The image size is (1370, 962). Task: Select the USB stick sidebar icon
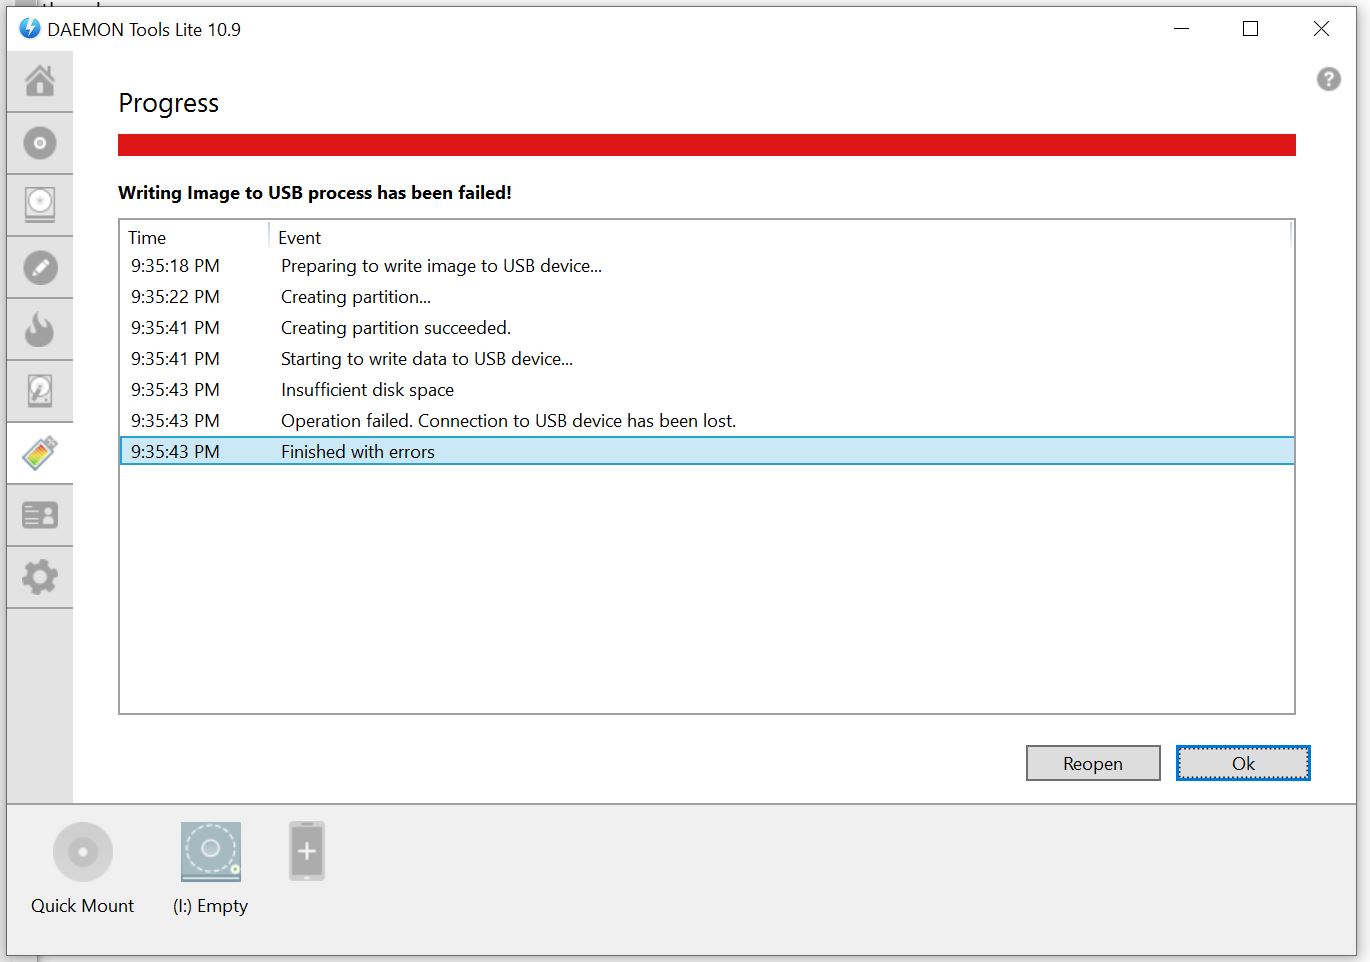coord(40,453)
